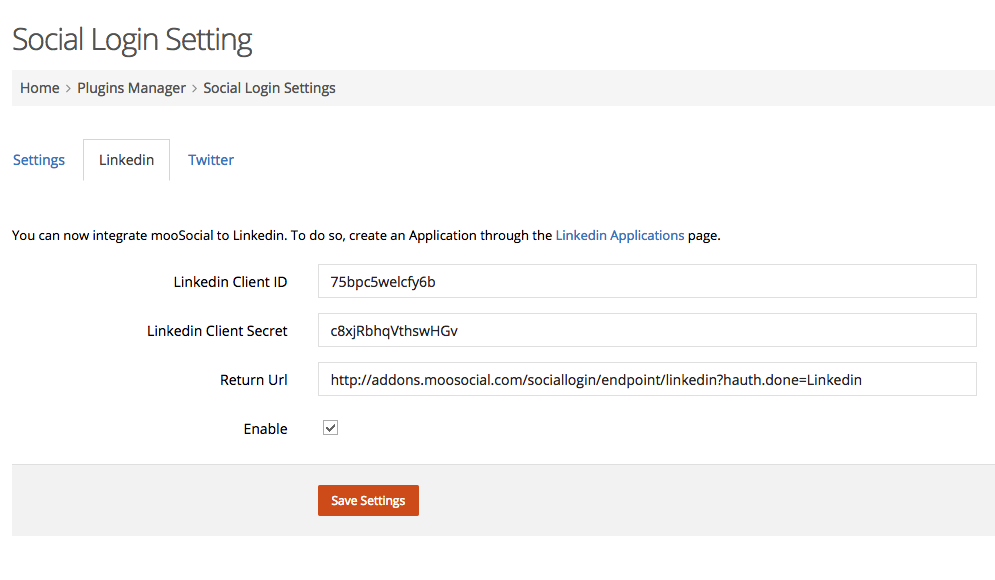Go to Home in the breadcrumb

coord(39,88)
